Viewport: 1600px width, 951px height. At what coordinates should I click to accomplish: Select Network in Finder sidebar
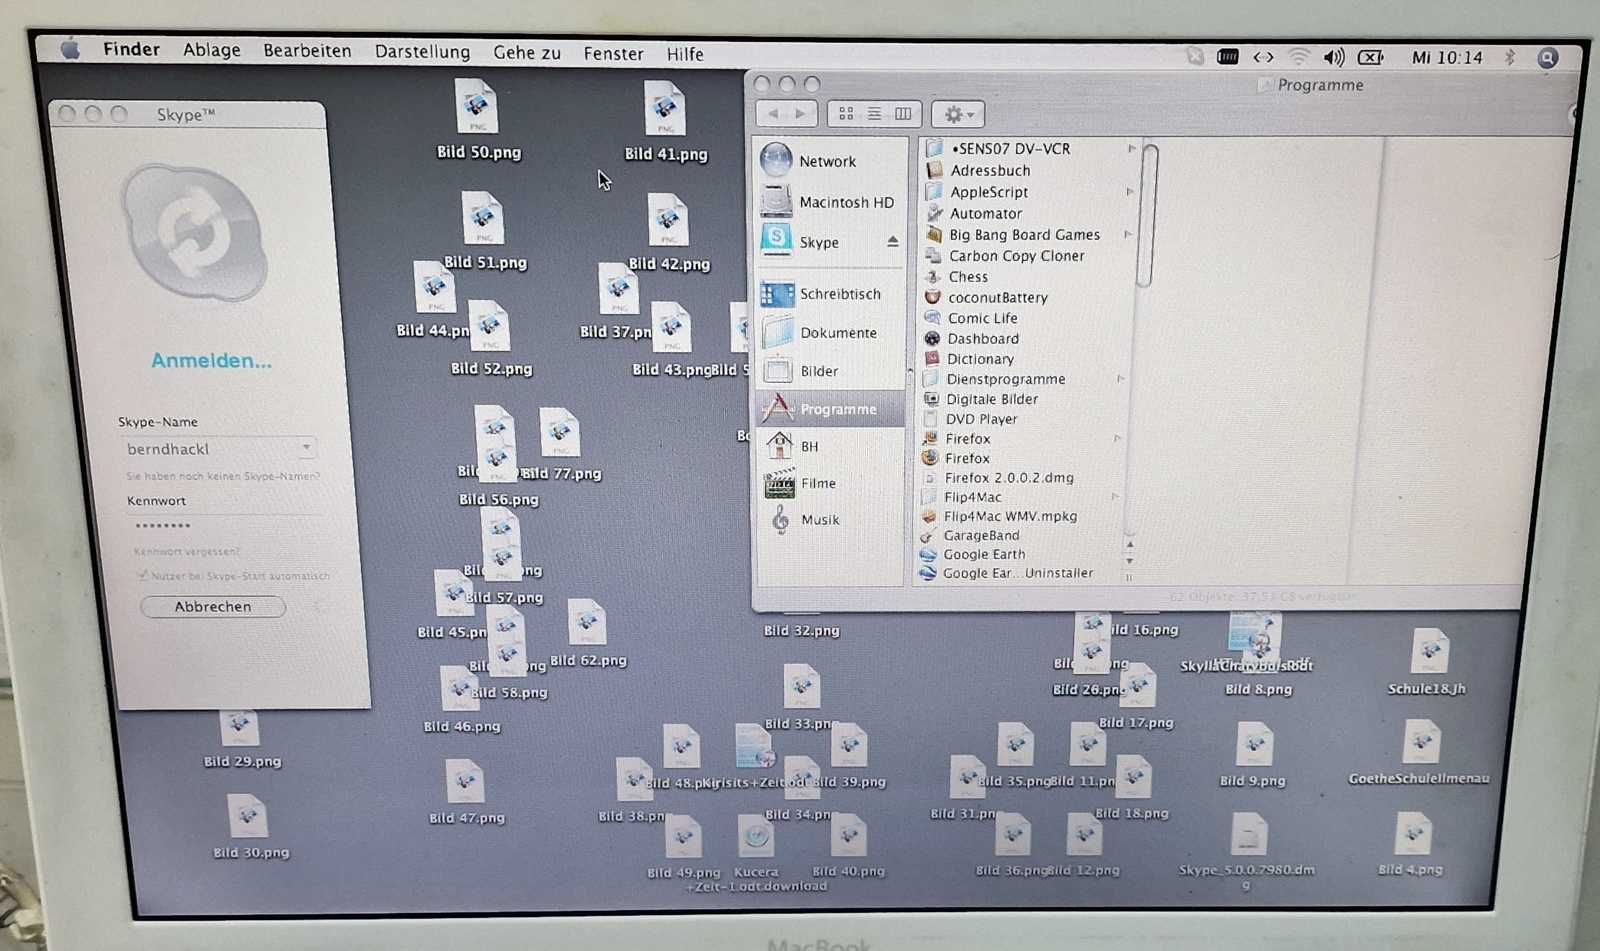[x=830, y=161]
